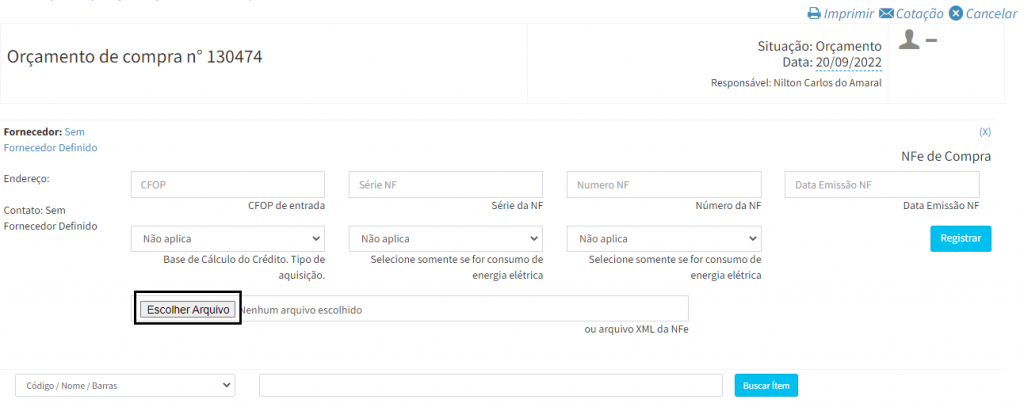
Task: Close the NFe de Compra panel via (X)
Action: [984, 132]
